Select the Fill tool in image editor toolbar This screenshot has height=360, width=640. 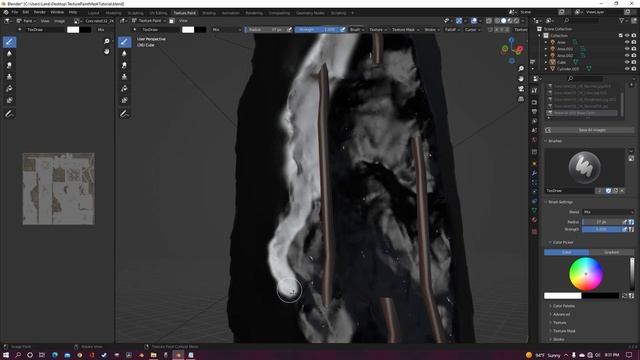[x=9, y=89]
